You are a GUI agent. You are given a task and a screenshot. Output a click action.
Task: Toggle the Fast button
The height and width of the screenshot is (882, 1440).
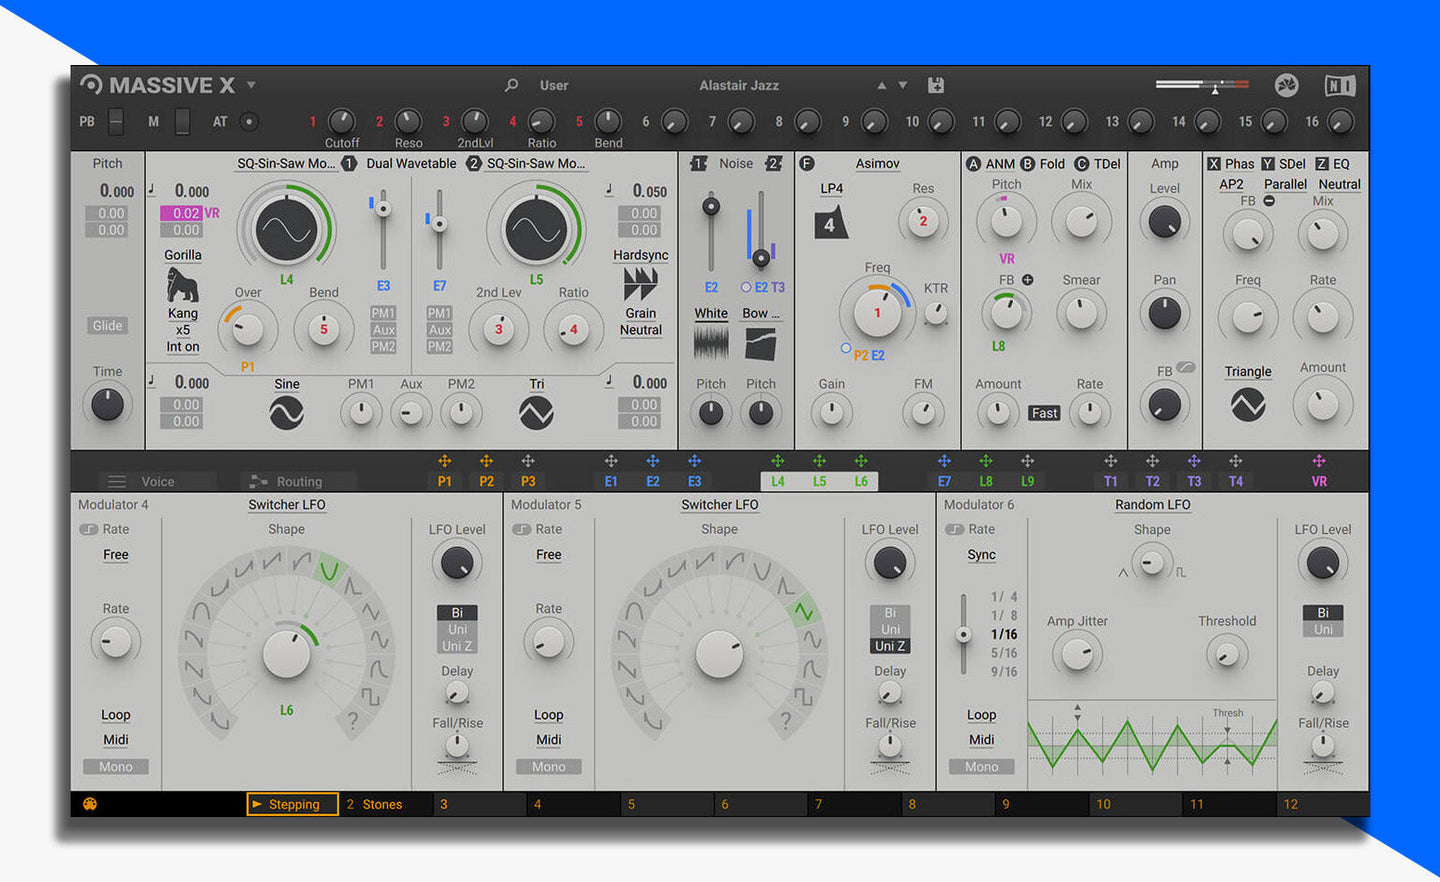tap(1044, 413)
